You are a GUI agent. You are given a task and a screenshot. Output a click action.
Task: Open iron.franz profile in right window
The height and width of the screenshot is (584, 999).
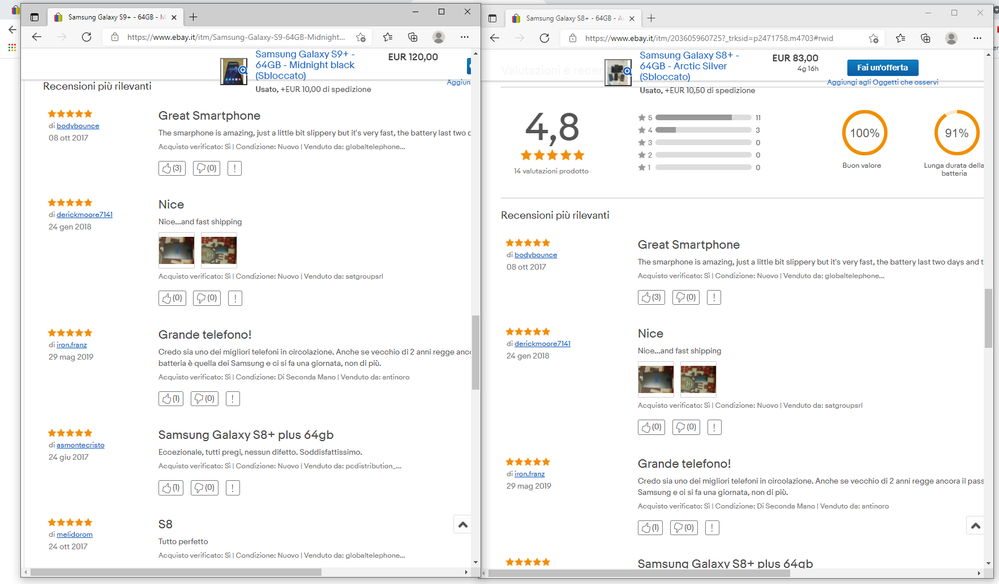point(529,474)
